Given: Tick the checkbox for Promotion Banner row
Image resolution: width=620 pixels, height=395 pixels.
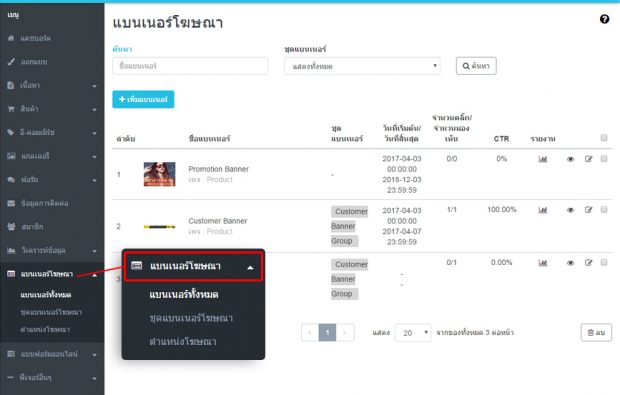Looking at the screenshot, I should pyautogui.click(x=604, y=159).
